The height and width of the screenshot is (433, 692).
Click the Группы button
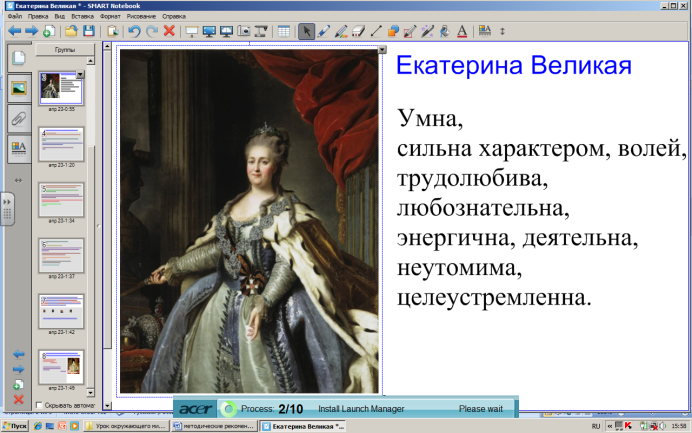click(x=65, y=50)
